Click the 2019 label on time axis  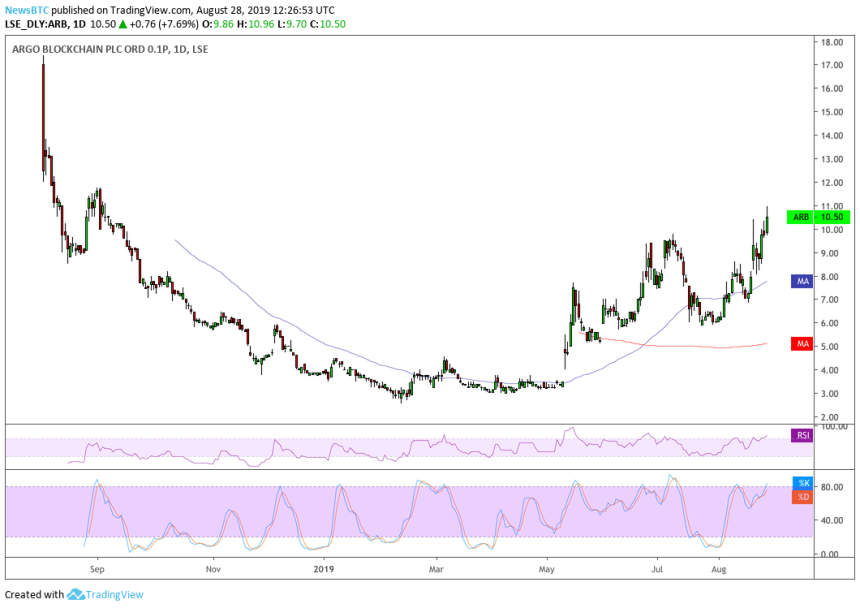[x=324, y=569]
